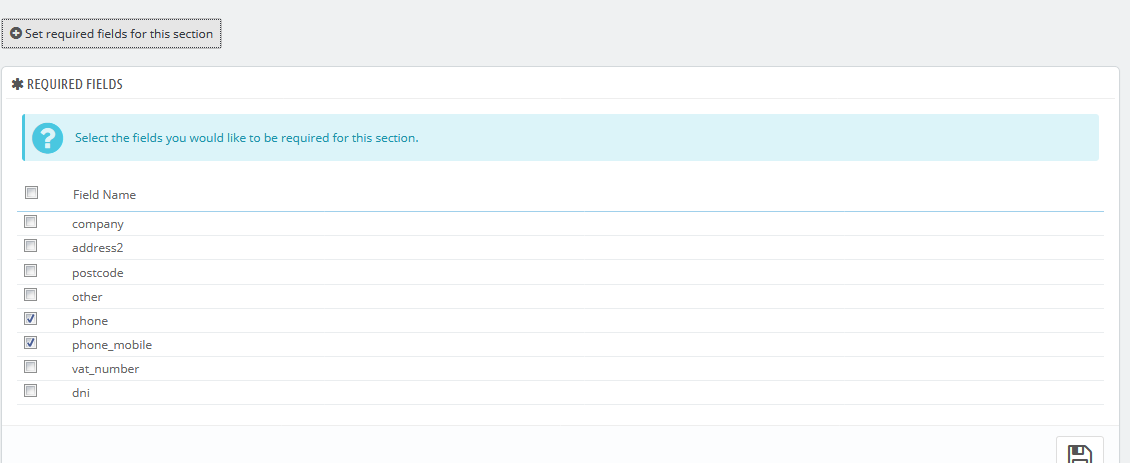
Task: Click the blue info message text
Action: pos(246,138)
